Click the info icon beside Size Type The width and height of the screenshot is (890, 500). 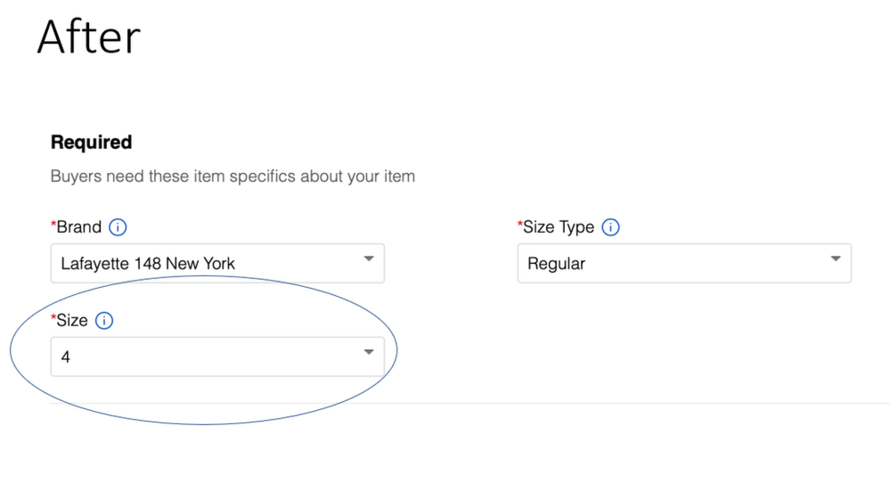click(611, 227)
